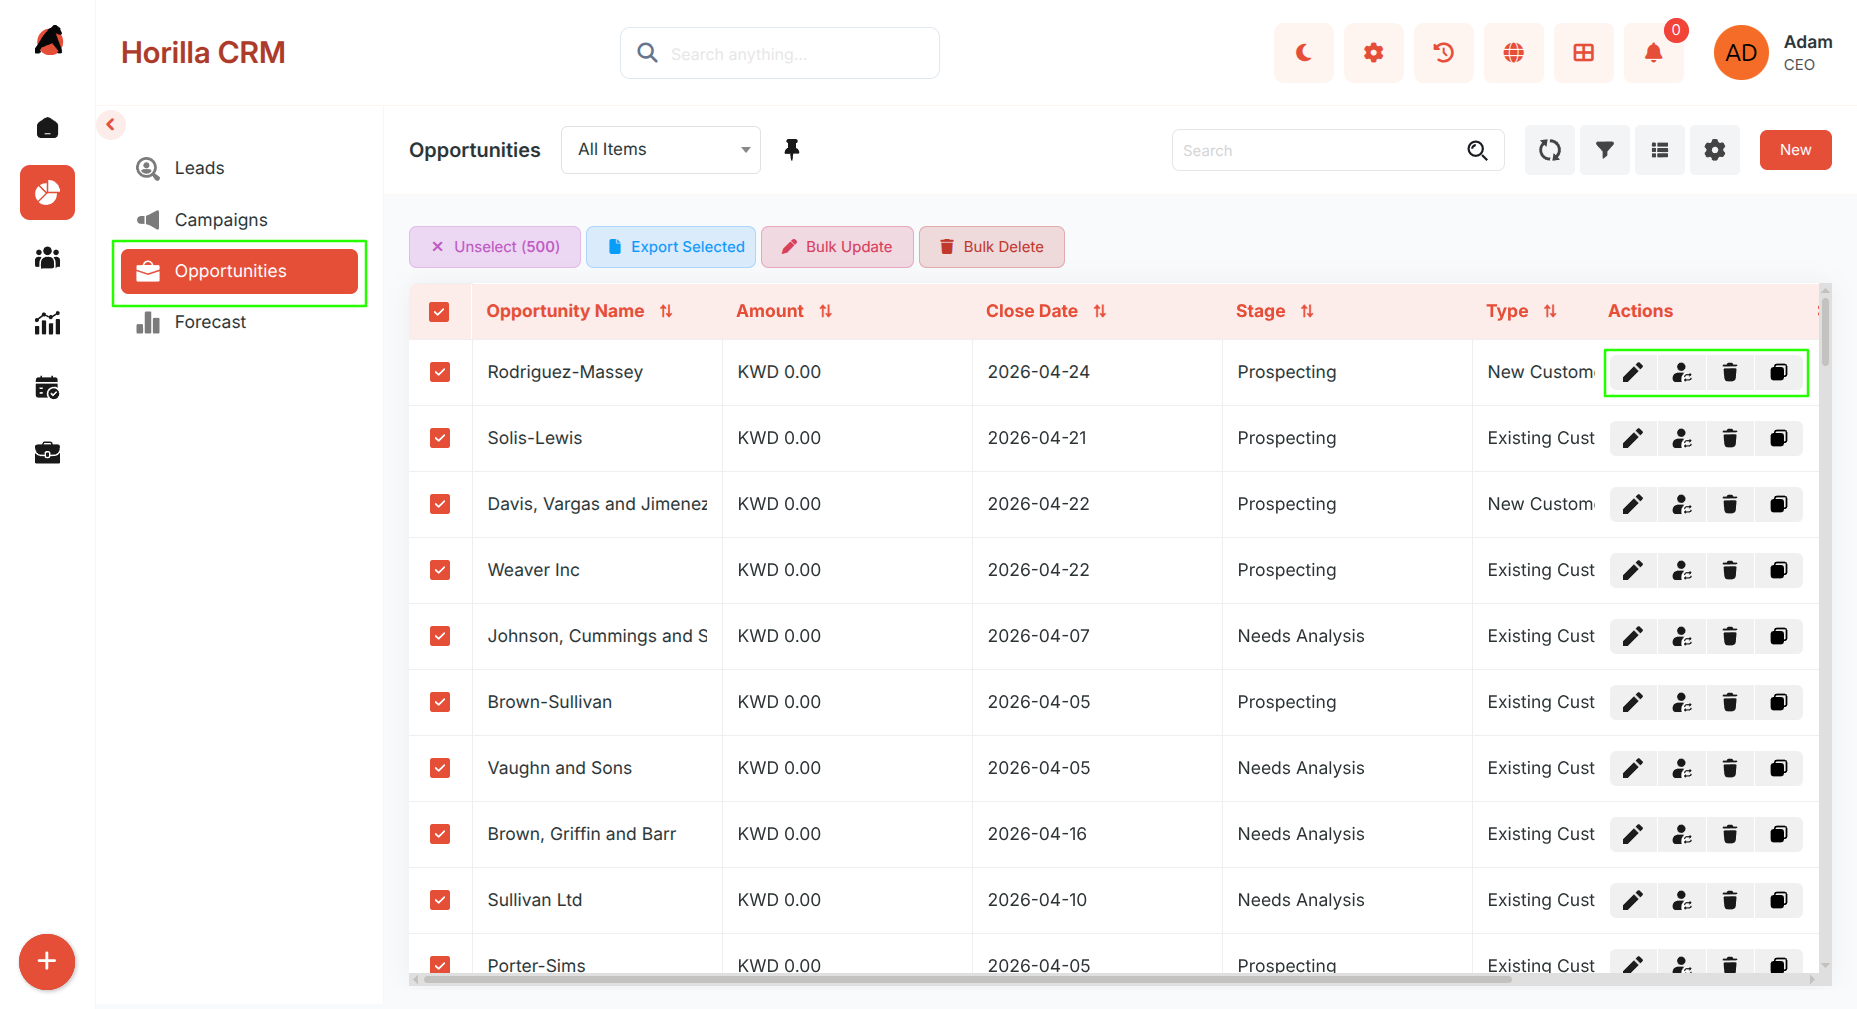Toggle dark mode moon icon
The image size is (1857, 1009).
pos(1303,53)
